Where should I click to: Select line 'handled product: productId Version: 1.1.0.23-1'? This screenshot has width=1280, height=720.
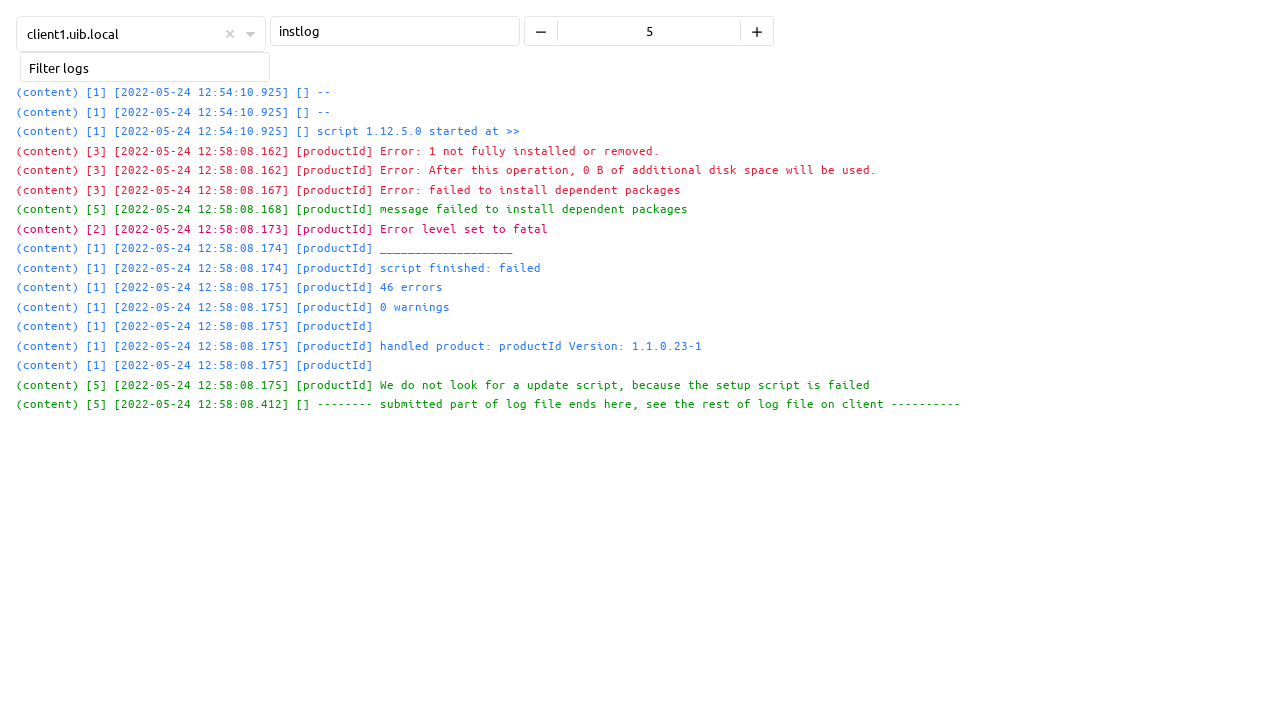[359, 346]
